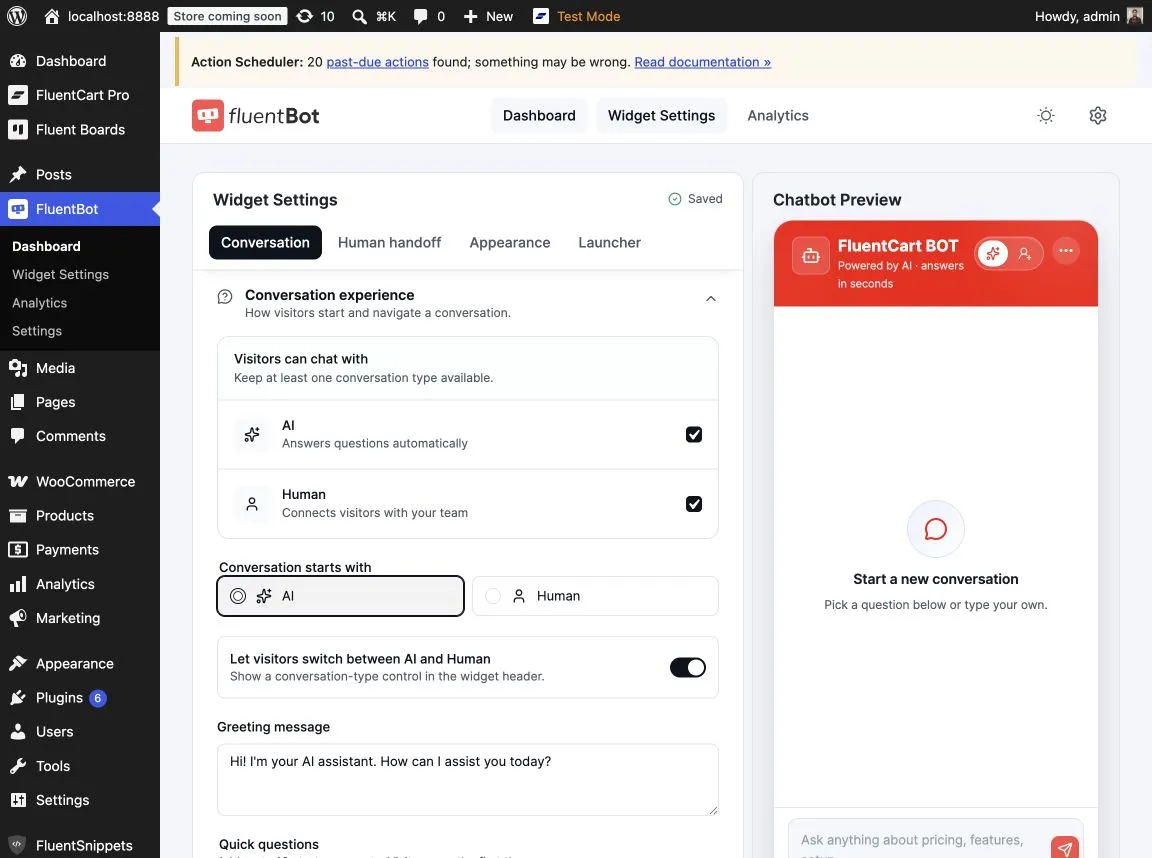Click the chatbot preview robot avatar
This screenshot has width=1152, height=858.
coord(811,256)
